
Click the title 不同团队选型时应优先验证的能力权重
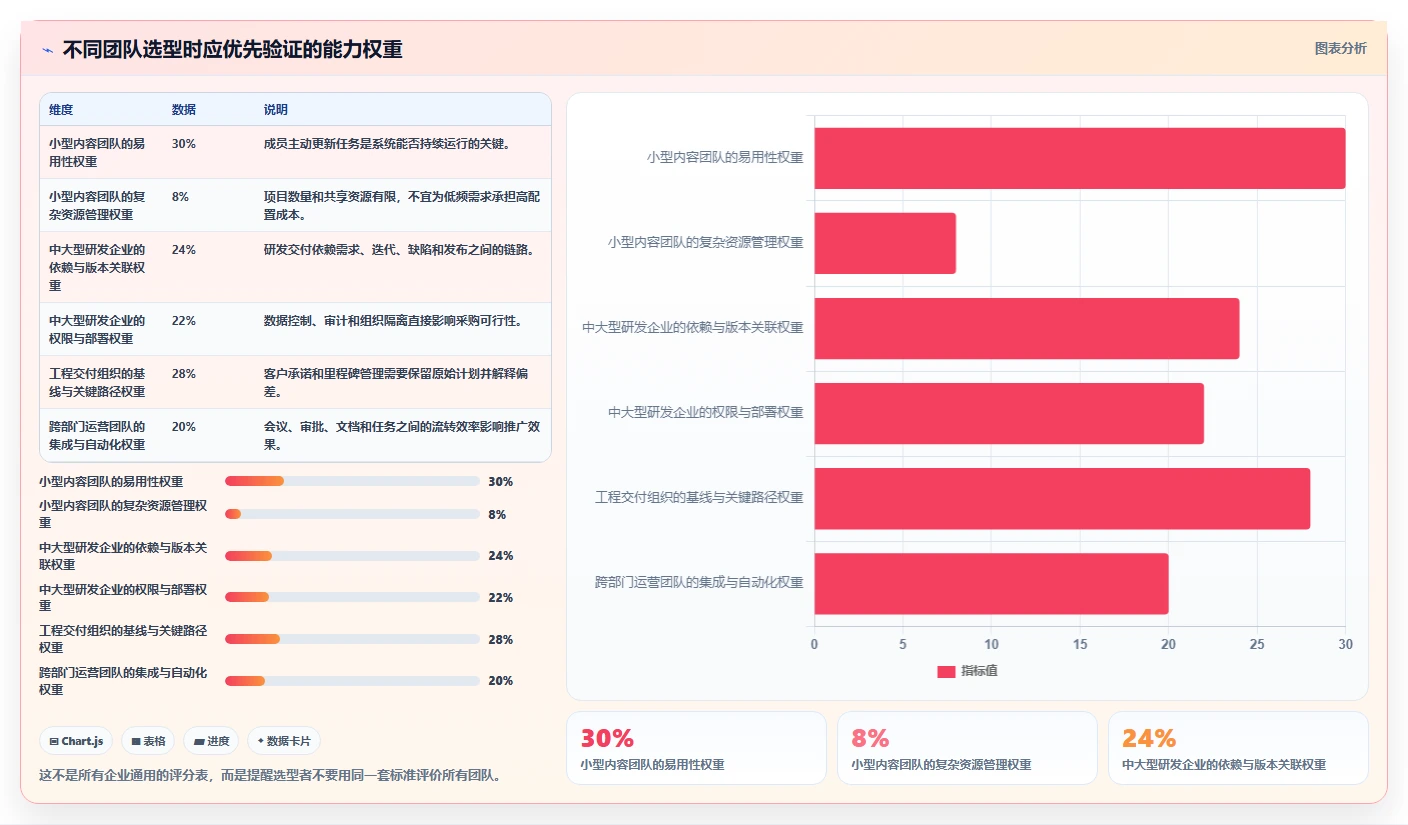pos(232,50)
